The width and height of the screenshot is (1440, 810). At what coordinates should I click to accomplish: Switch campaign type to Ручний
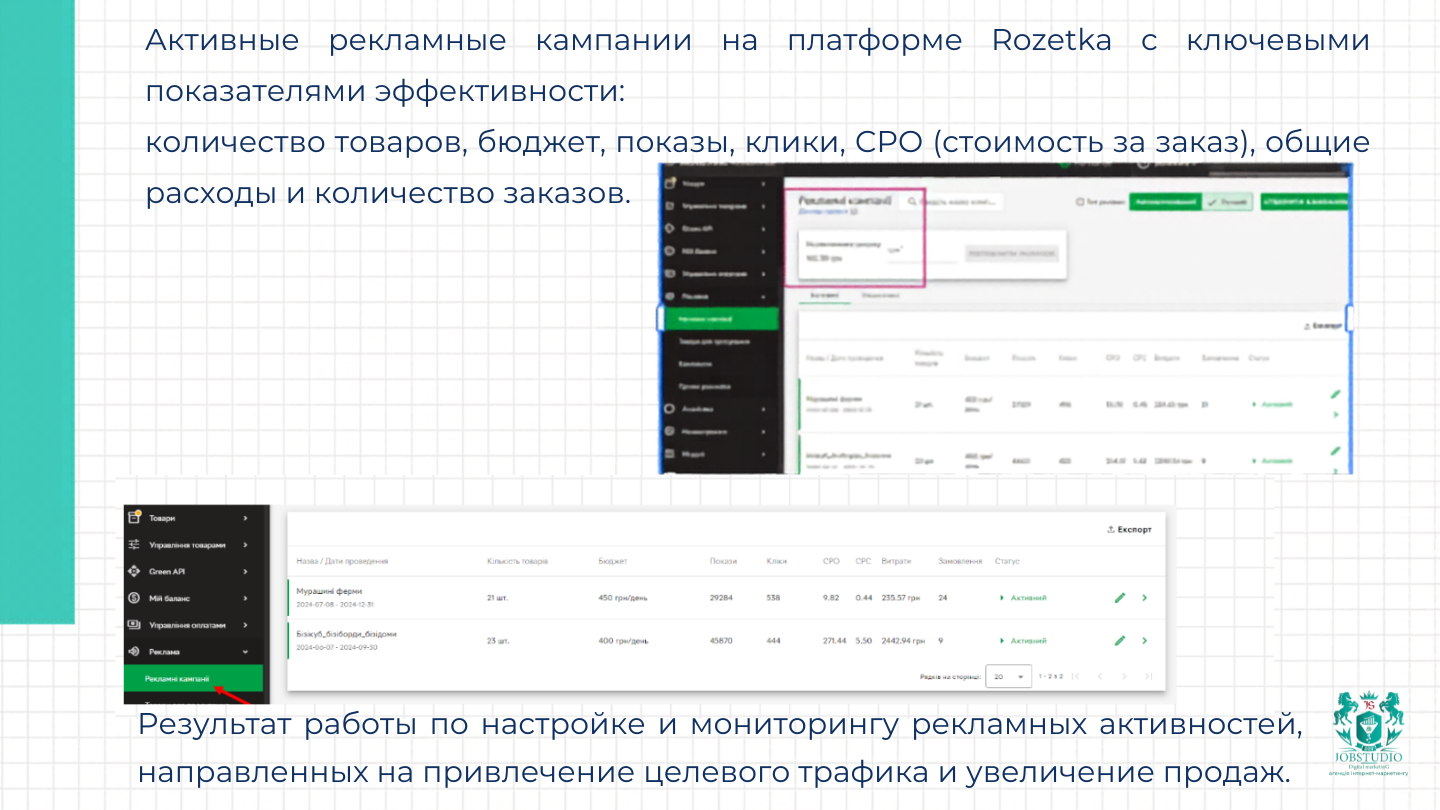1227,201
